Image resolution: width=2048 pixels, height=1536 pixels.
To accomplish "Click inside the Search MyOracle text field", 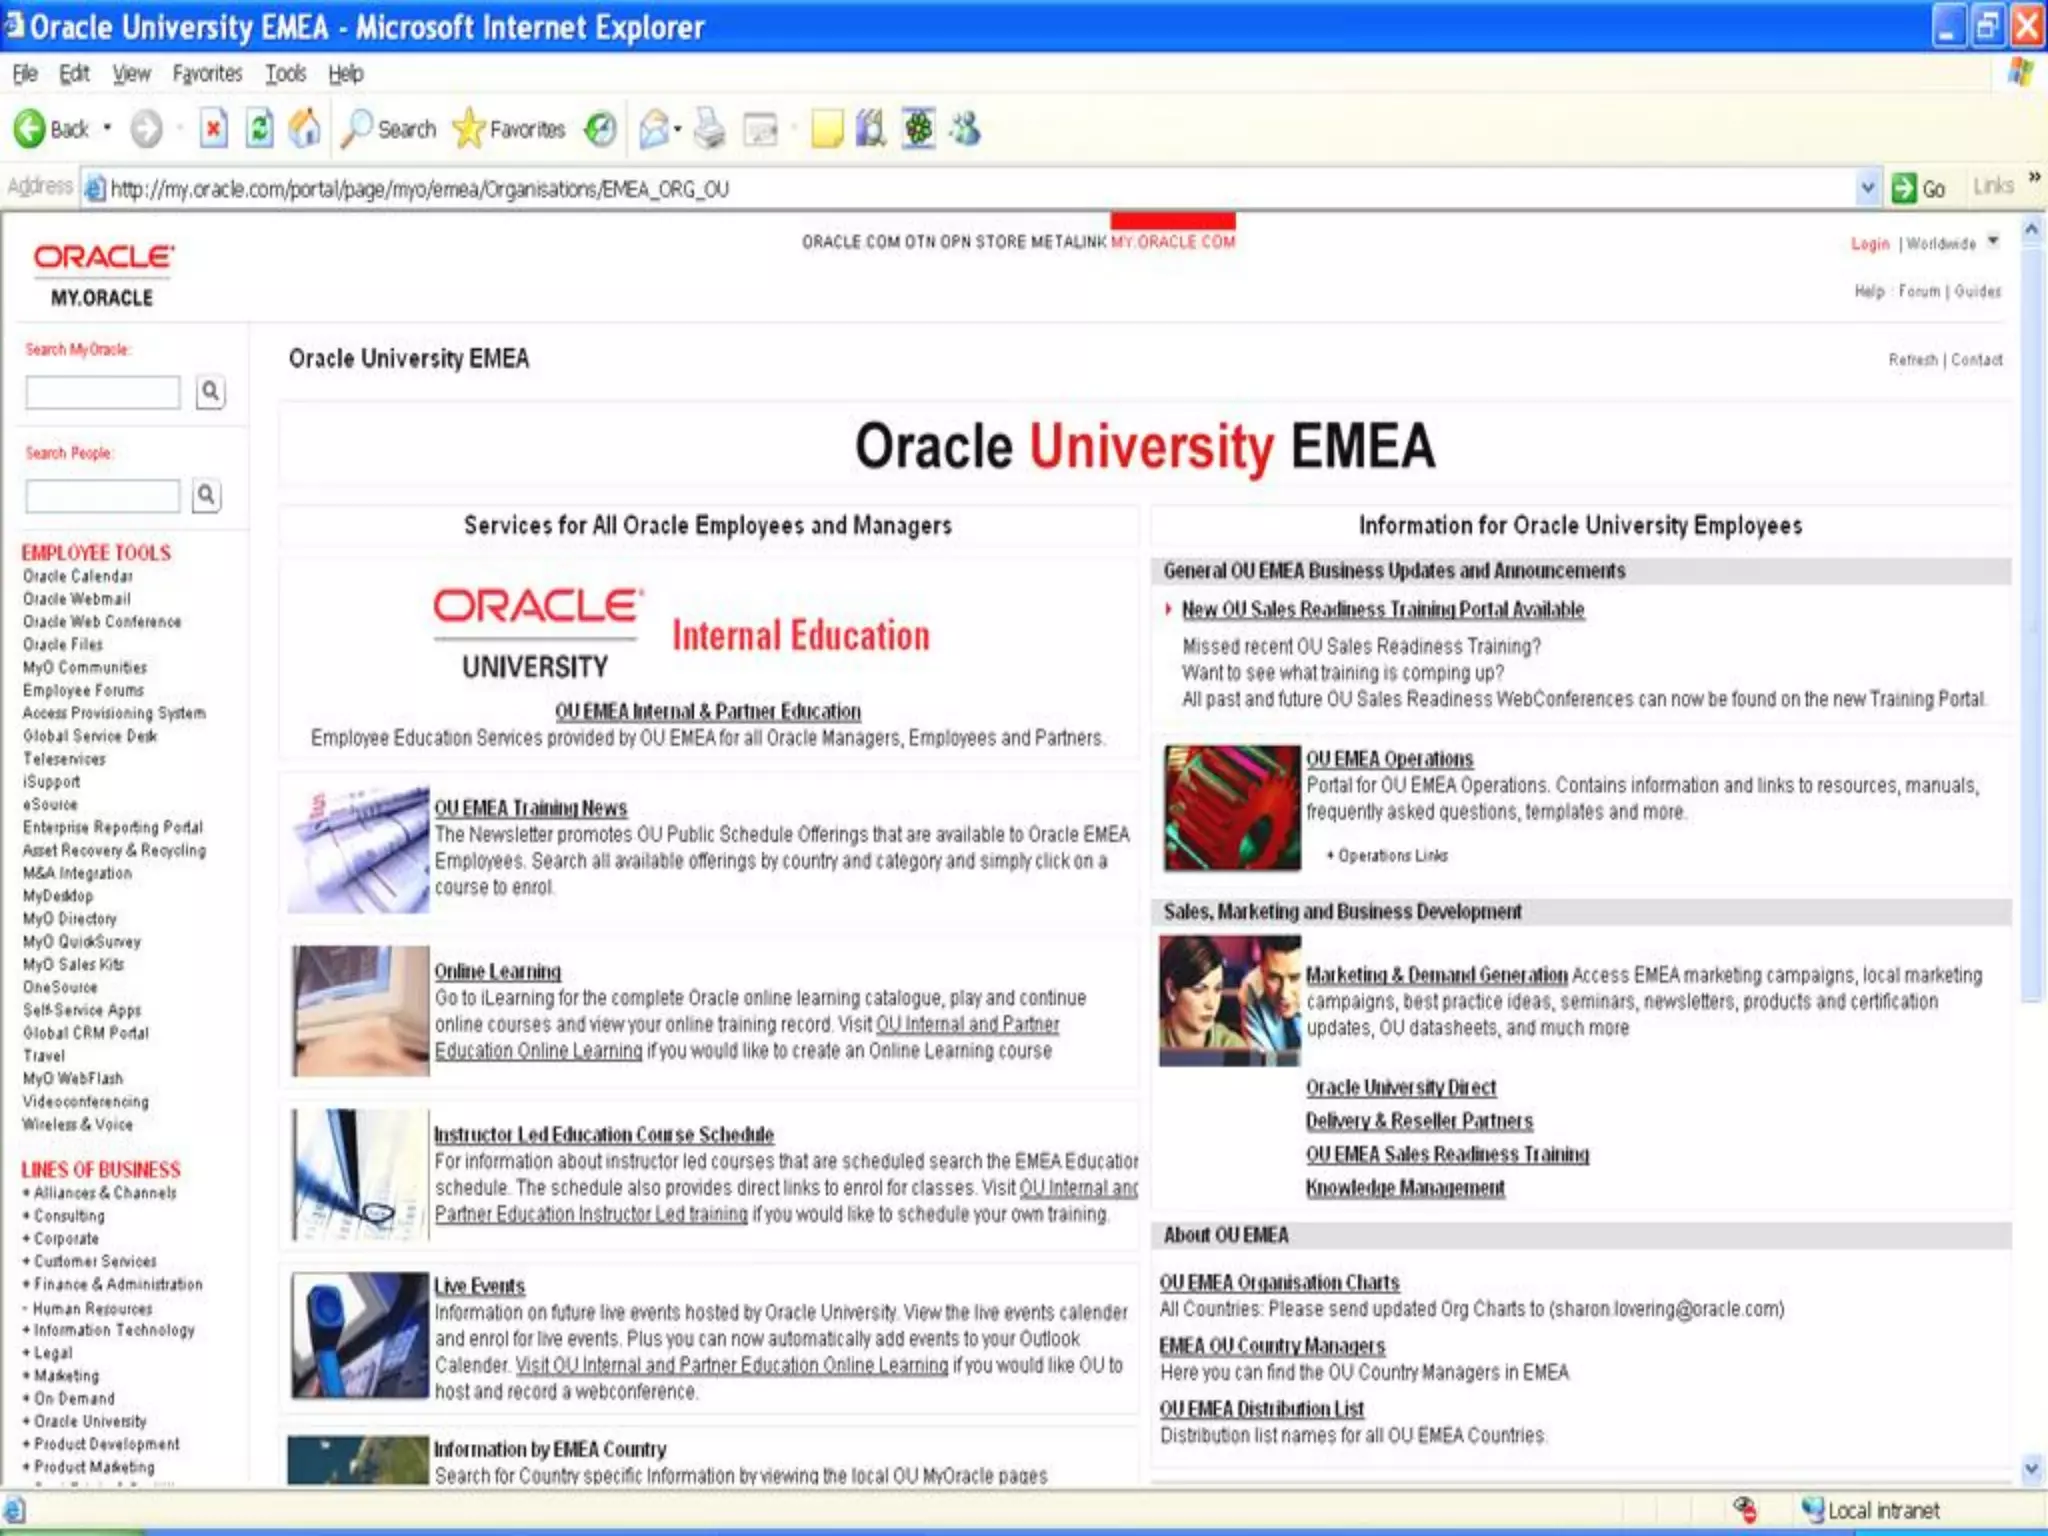I will 103,392.
